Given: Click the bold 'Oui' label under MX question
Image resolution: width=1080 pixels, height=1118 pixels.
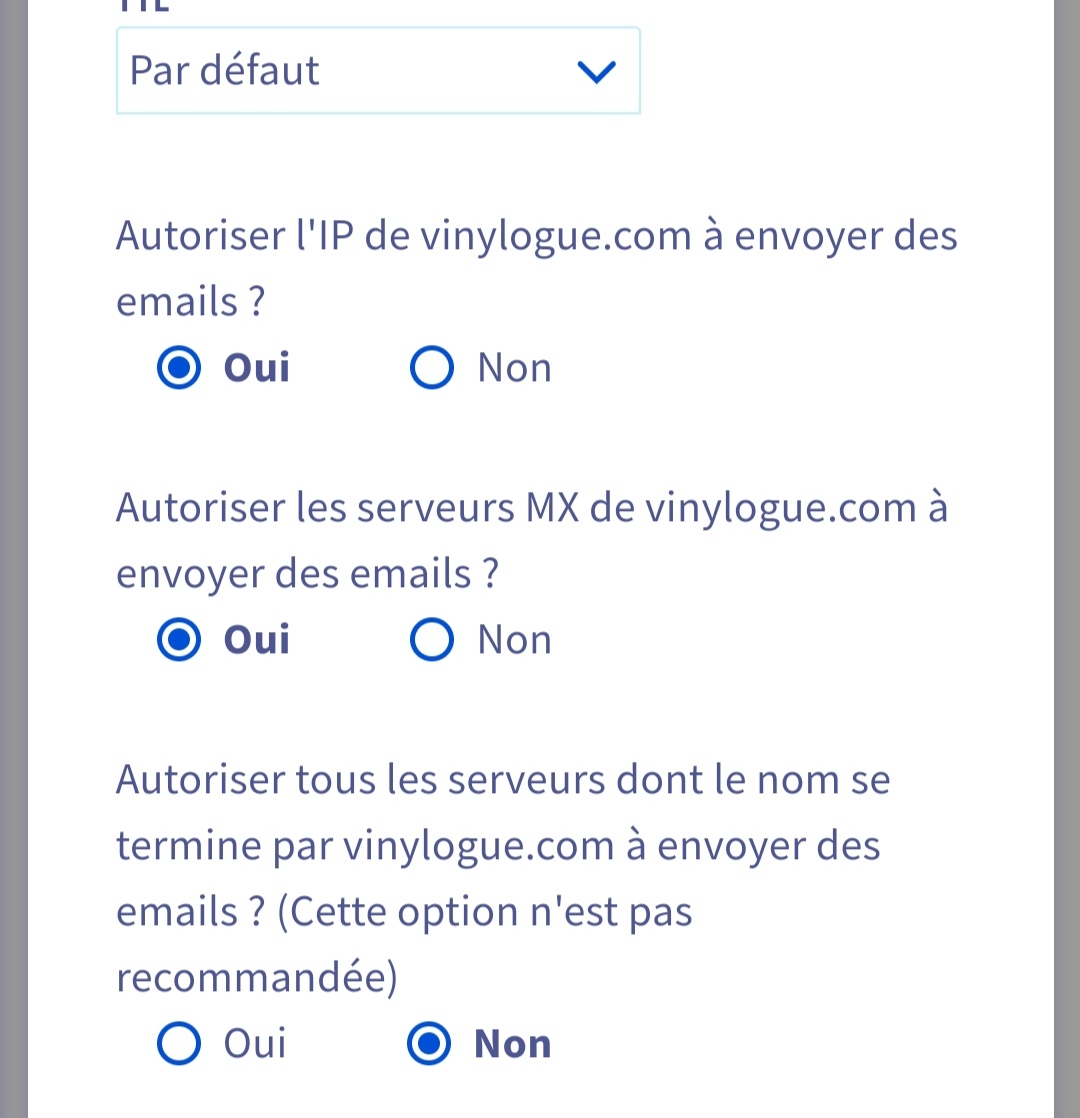Looking at the screenshot, I should pyautogui.click(x=257, y=640).
